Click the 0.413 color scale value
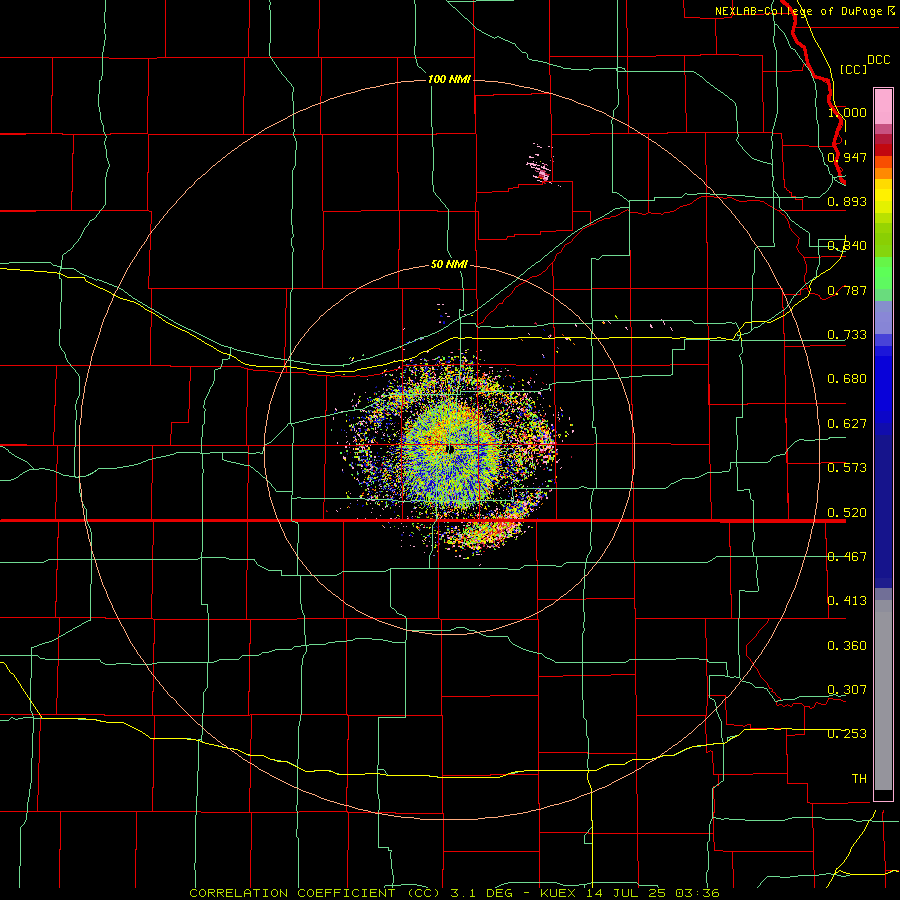 tap(847, 601)
